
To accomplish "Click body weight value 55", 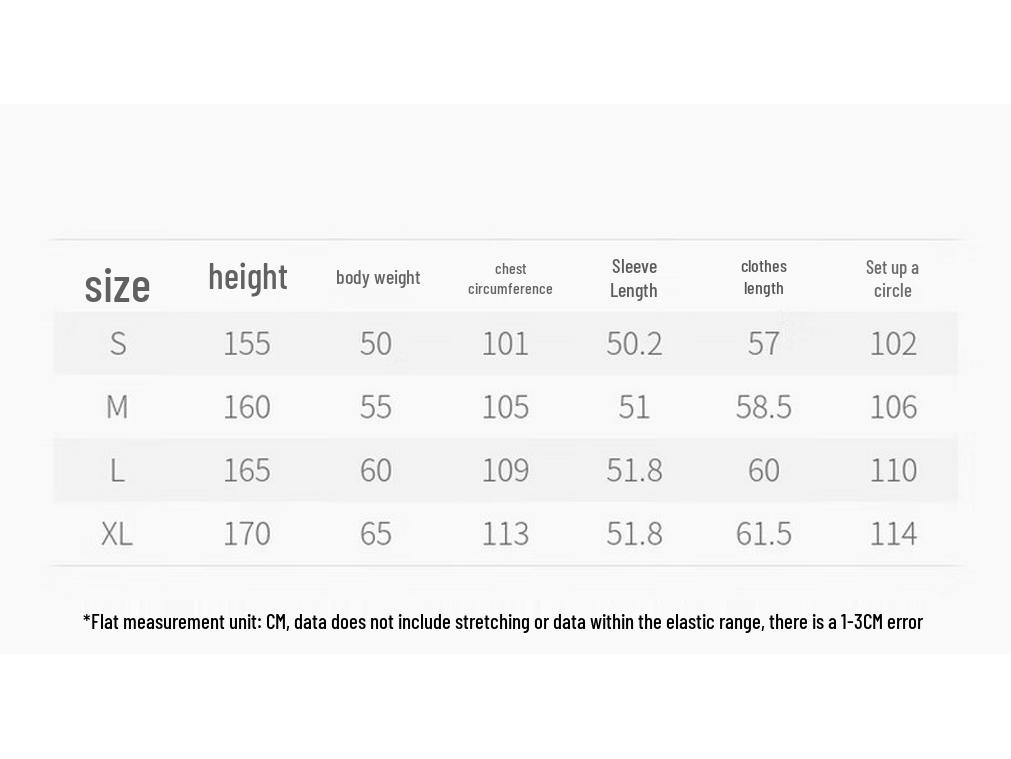I will click(x=376, y=407).
